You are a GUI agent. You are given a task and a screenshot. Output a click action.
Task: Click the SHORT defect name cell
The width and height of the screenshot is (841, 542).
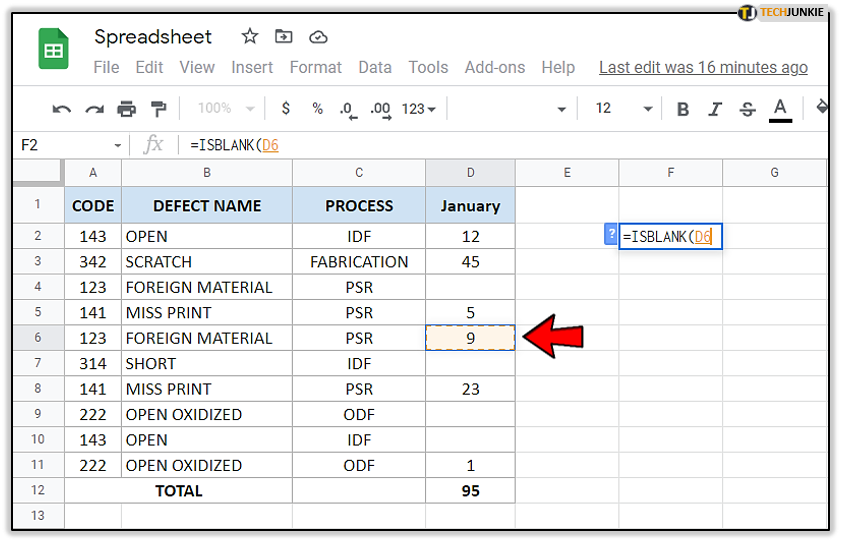coord(207,363)
